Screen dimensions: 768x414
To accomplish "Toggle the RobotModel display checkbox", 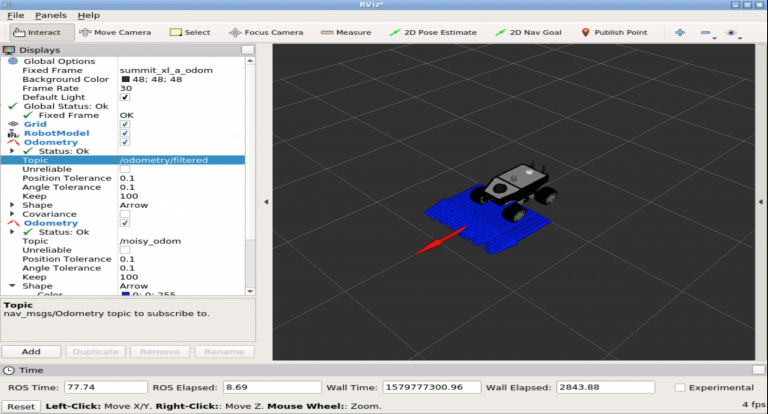I will [x=125, y=133].
